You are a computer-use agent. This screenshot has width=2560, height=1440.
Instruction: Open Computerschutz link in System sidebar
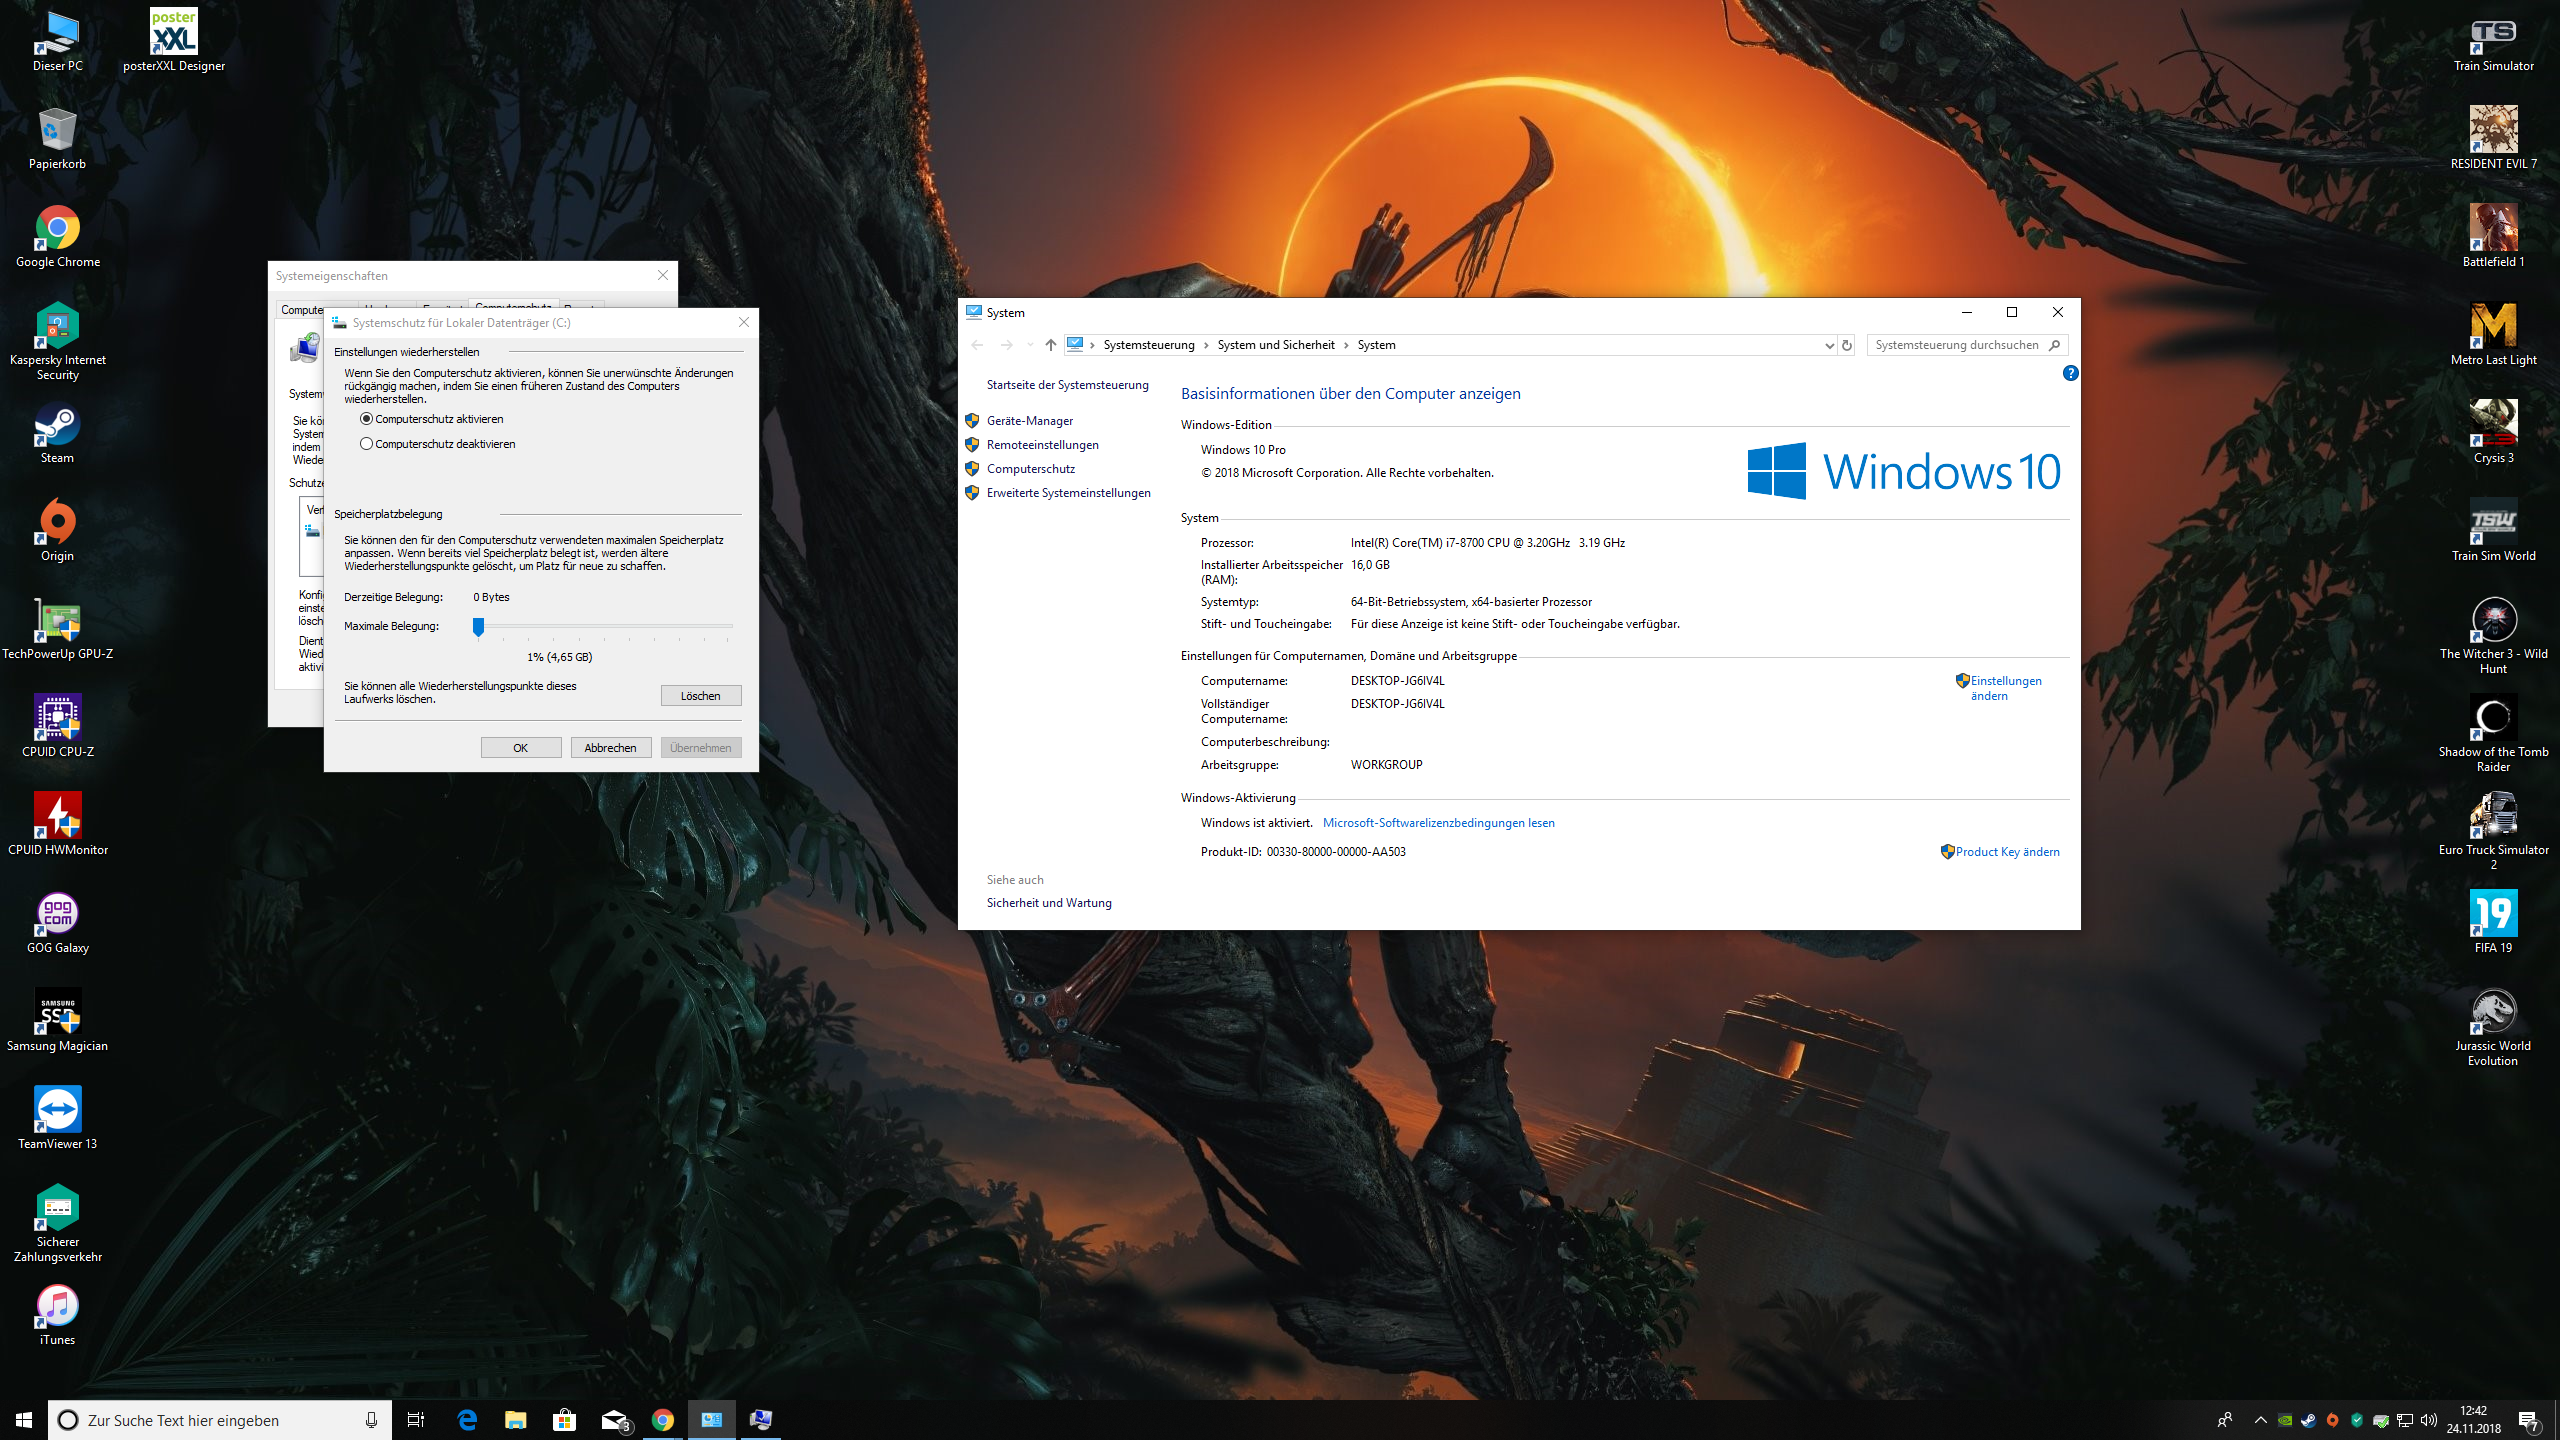1031,469
